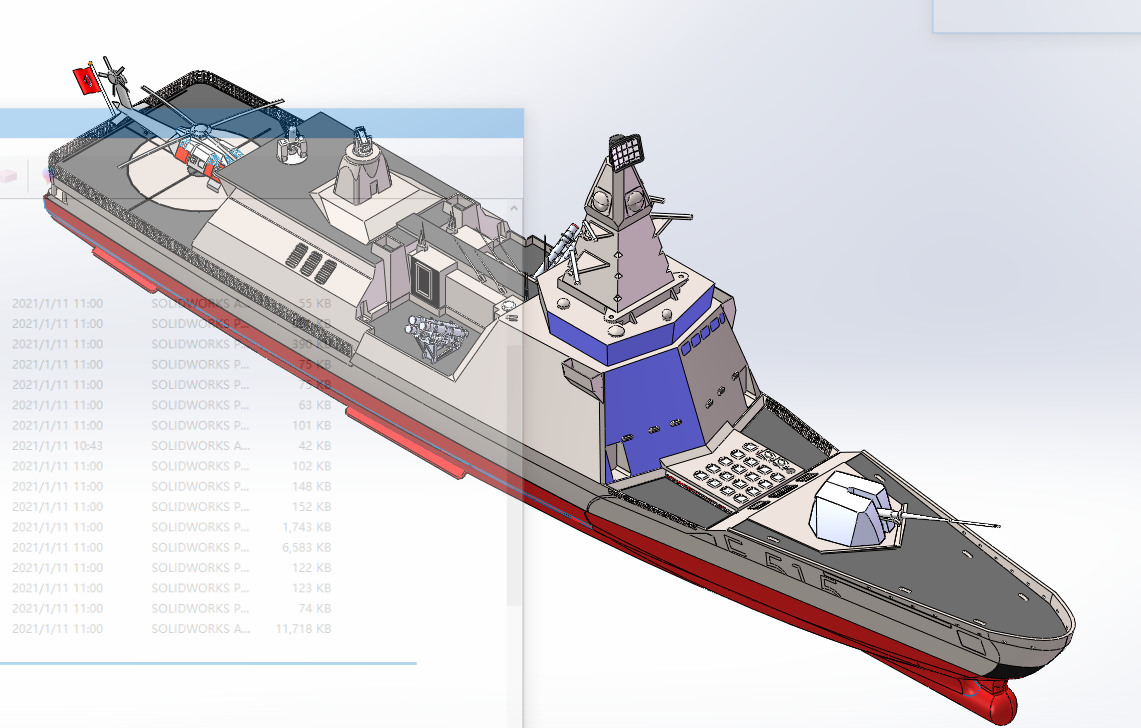Click the scroll-up arrow of the file list
Viewport: 1141px width, 728px height.
[x=514, y=208]
